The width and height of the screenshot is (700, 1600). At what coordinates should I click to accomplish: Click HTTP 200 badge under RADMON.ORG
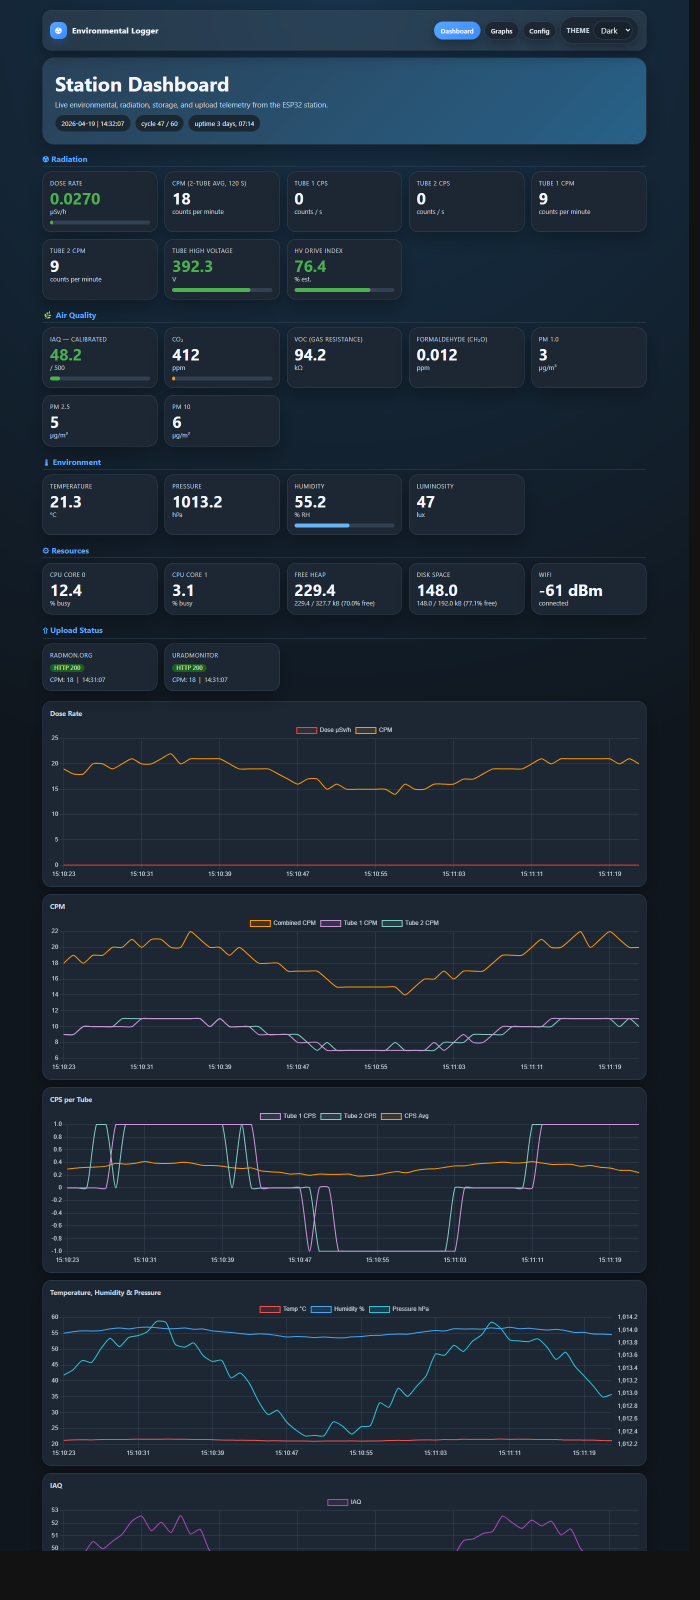[x=67, y=668]
